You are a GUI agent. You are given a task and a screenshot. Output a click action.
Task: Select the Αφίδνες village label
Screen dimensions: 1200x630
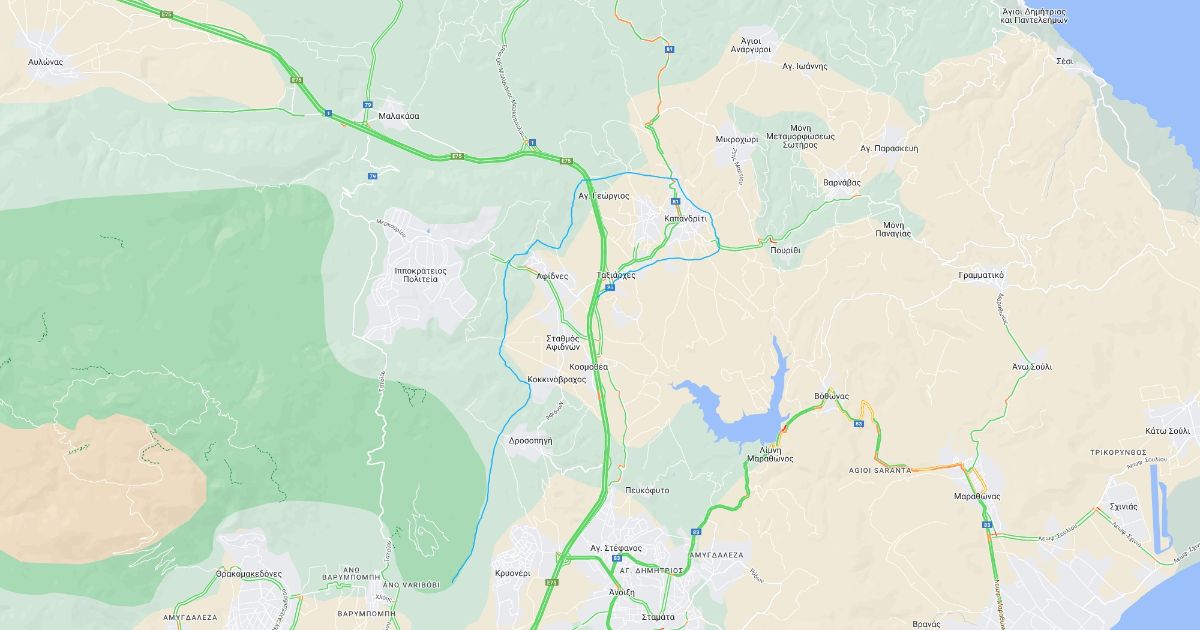click(x=552, y=276)
